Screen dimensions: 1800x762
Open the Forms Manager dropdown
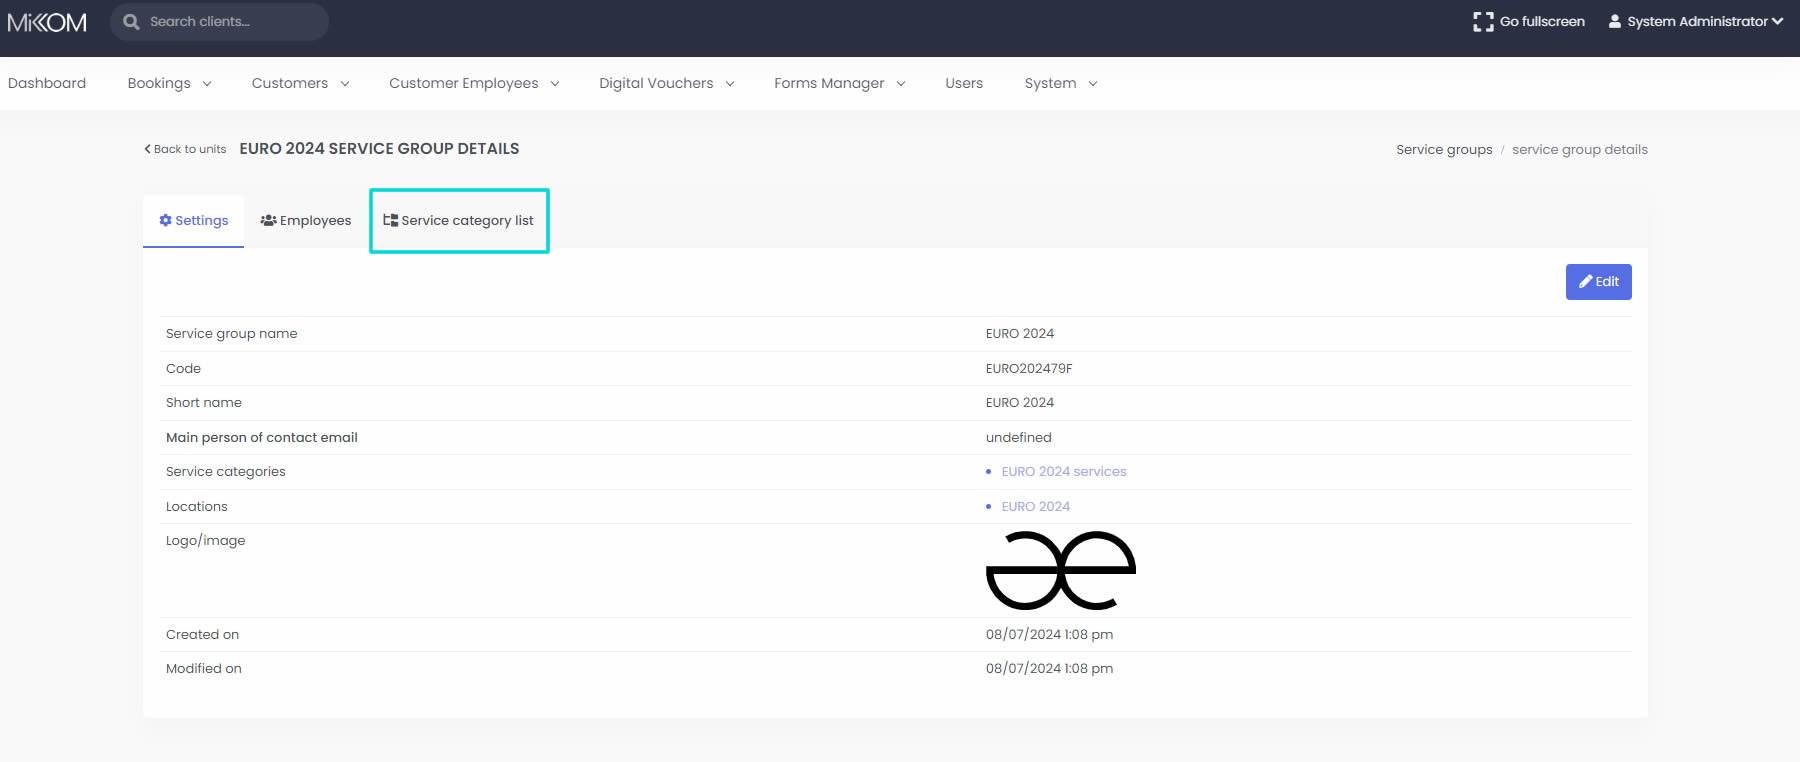coord(839,83)
